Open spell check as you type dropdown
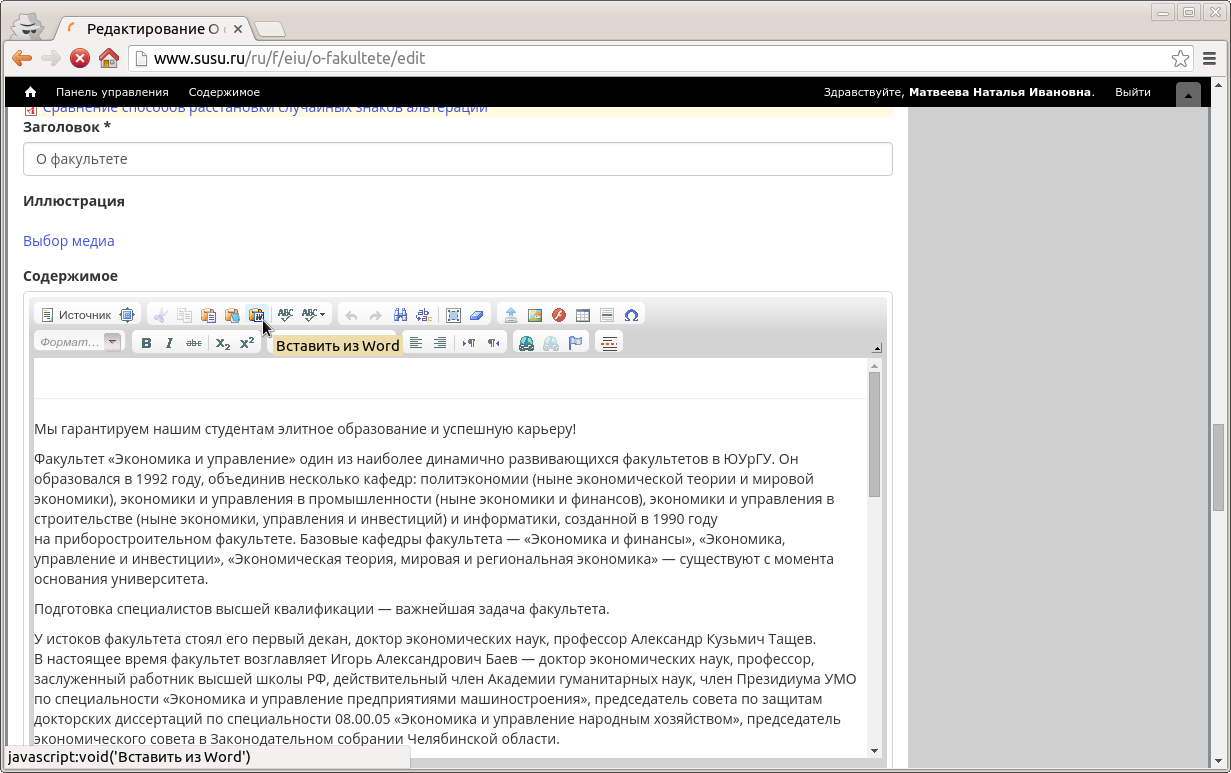Image resolution: width=1231 pixels, height=773 pixels. pyautogui.click(x=314, y=315)
